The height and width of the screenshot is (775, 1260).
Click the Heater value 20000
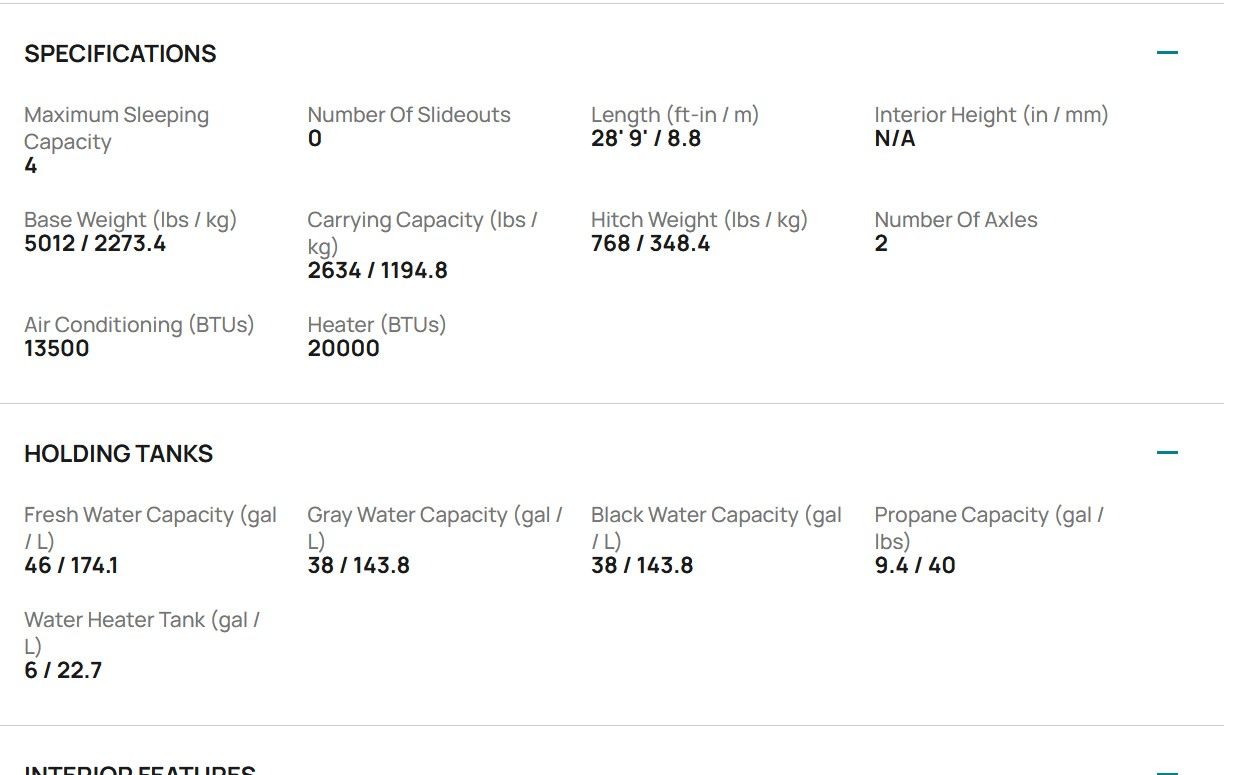click(343, 349)
